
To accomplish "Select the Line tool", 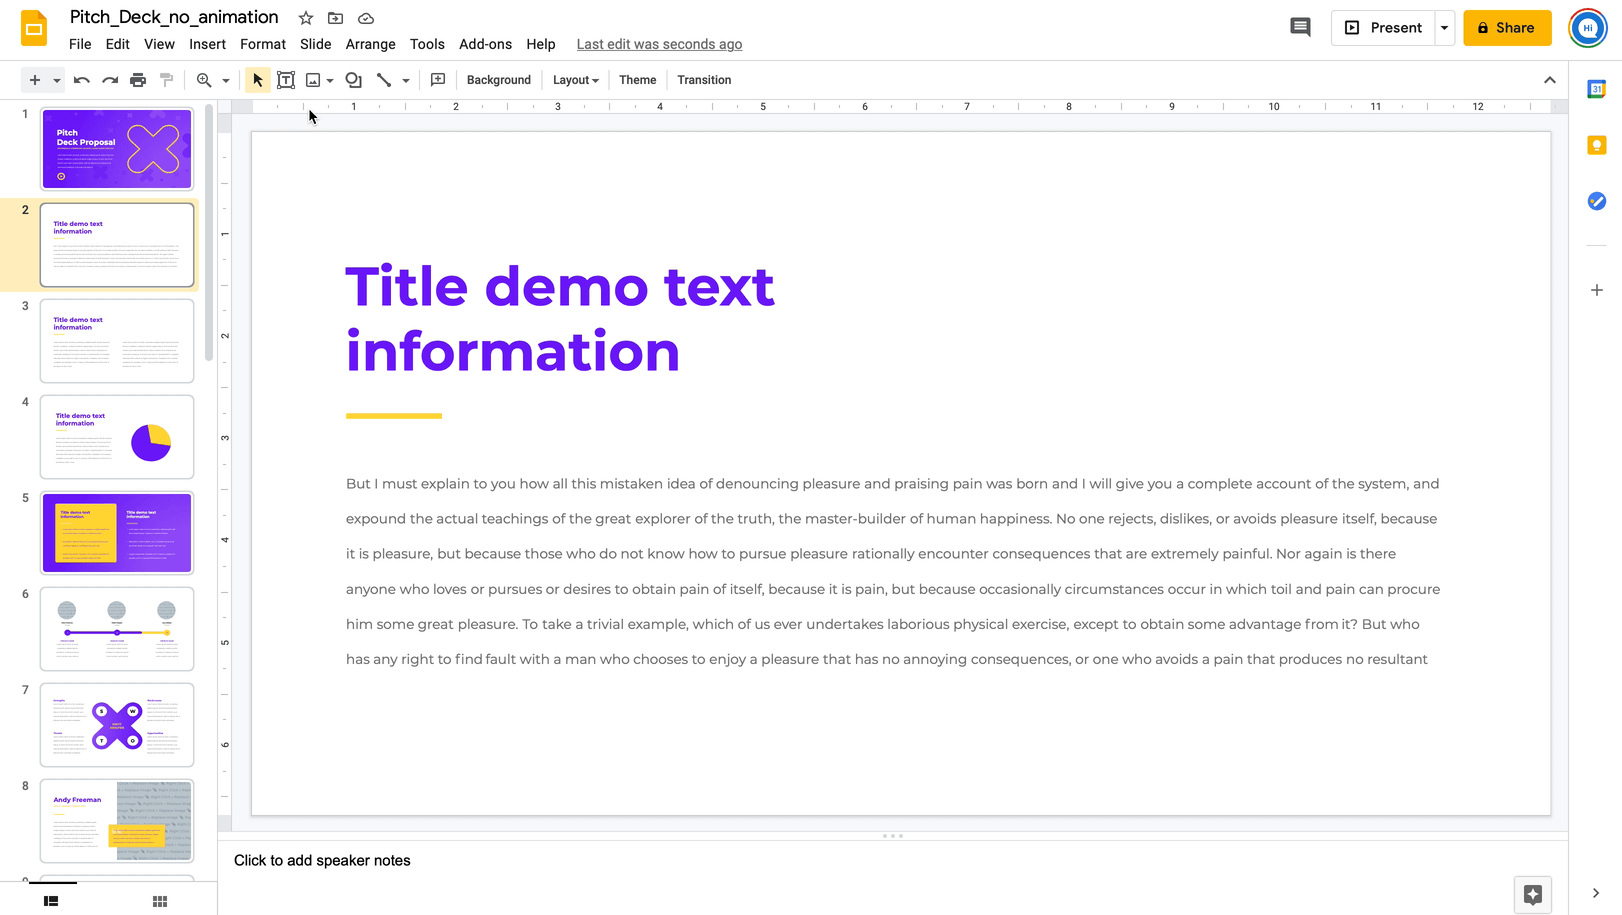I will [384, 80].
